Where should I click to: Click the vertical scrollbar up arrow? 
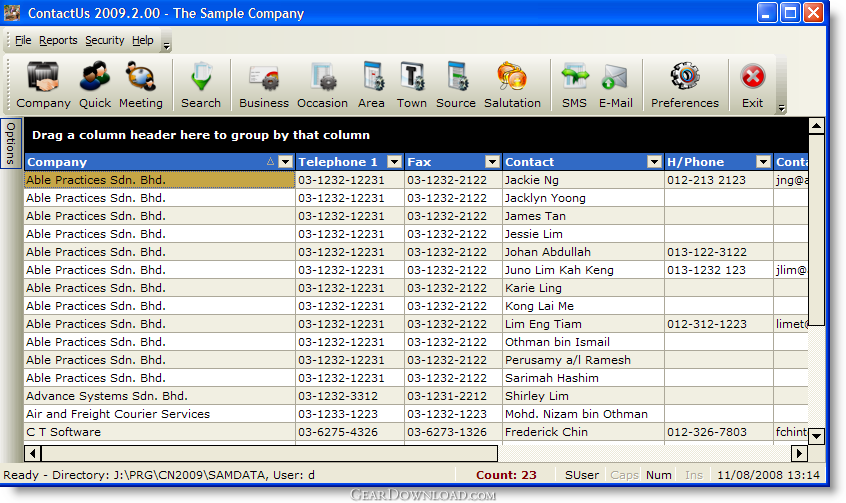[816, 126]
